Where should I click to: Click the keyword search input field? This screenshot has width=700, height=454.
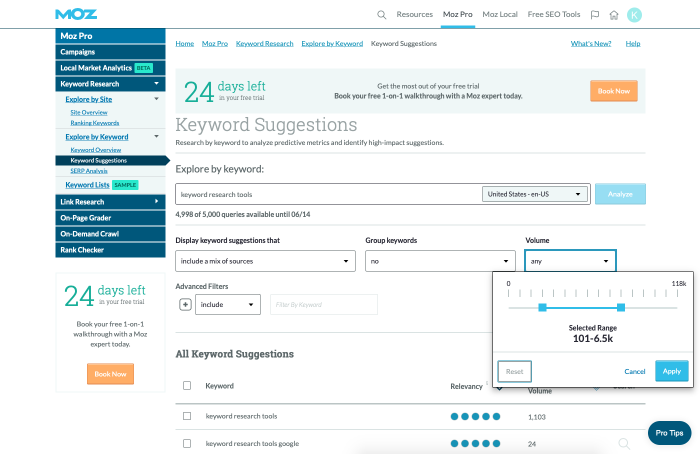328,194
